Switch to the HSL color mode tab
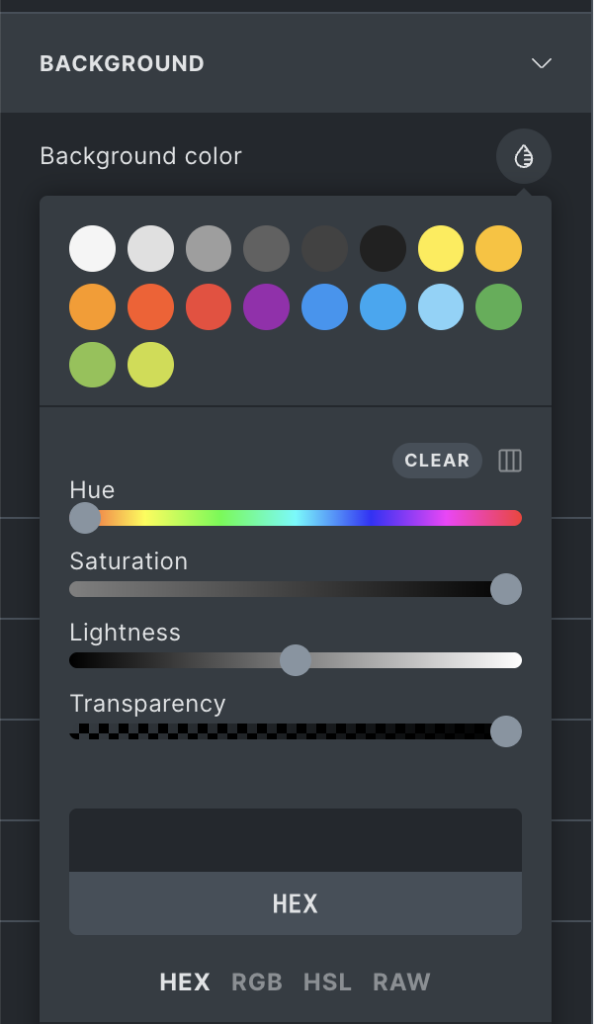The image size is (601, 1024). [x=327, y=982]
